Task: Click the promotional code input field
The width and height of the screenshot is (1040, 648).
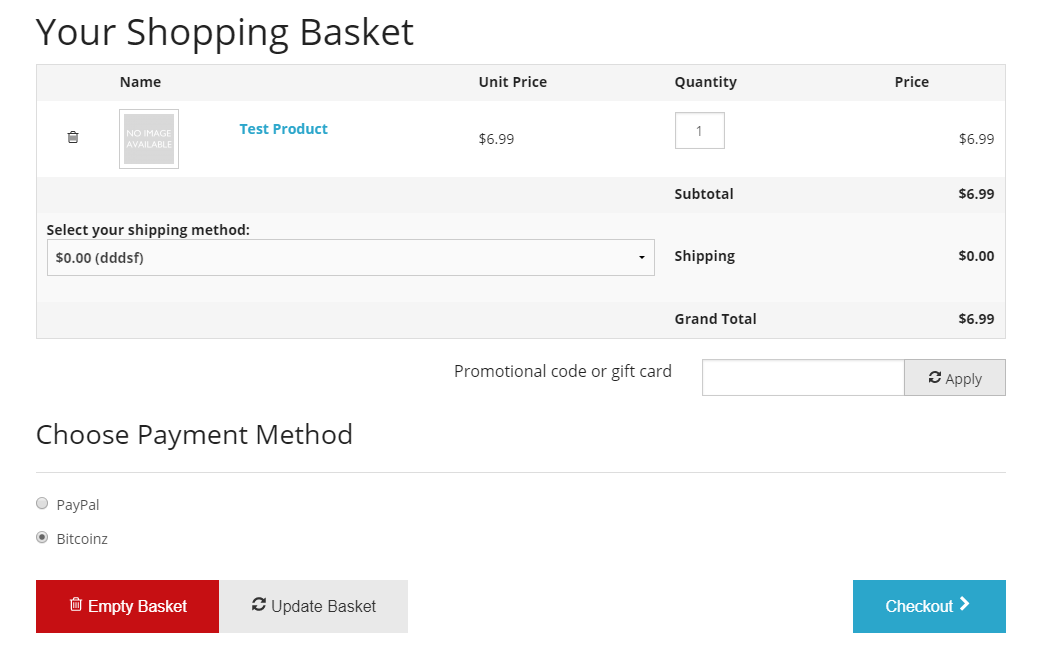Action: coord(803,377)
